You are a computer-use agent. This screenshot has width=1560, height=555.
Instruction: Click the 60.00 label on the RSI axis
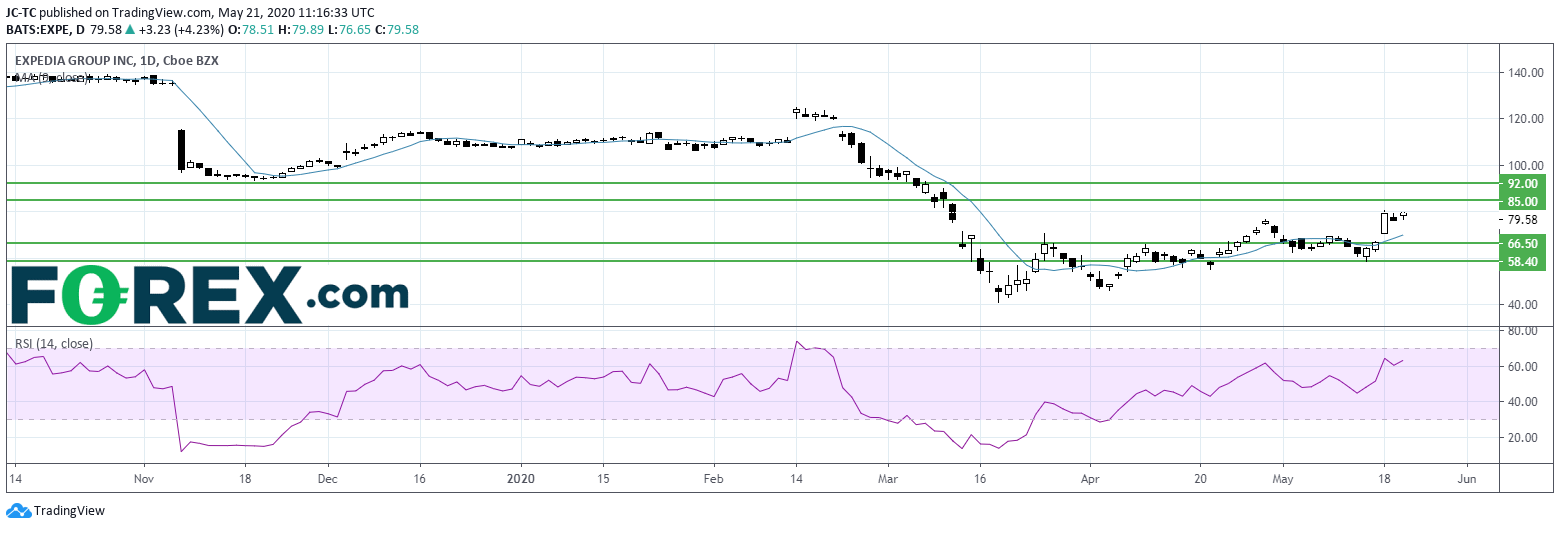tap(1522, 367)
